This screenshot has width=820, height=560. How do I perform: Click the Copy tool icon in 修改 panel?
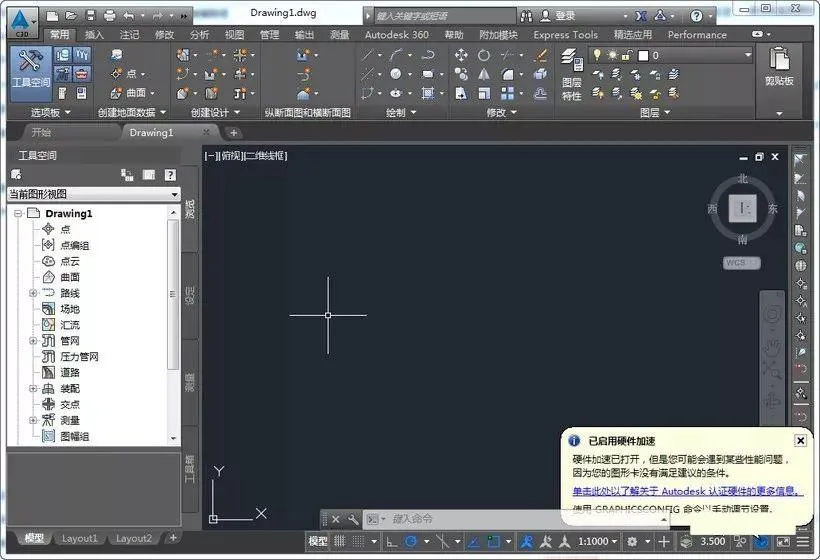(461, 74)
